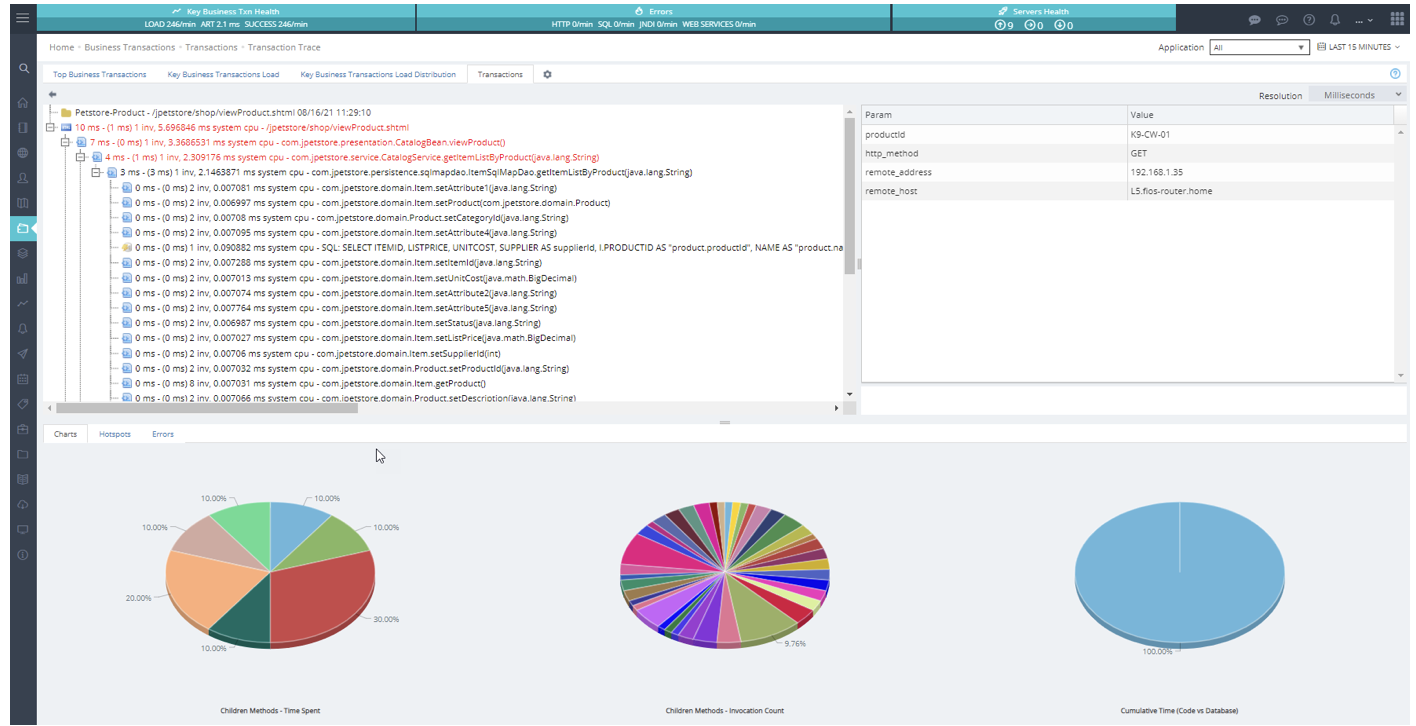Click the K9-CW-01 productId value cell

[1259, 134]
